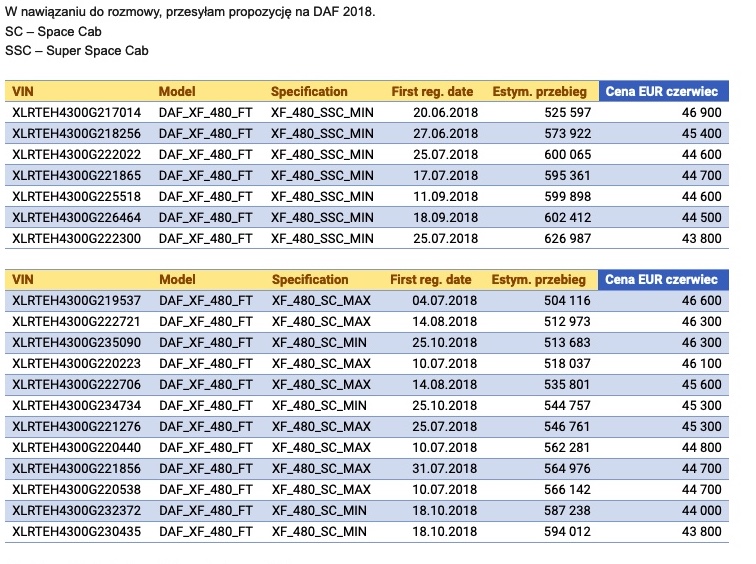Select VIN XLRTEH4300G222706

point(77,385)
